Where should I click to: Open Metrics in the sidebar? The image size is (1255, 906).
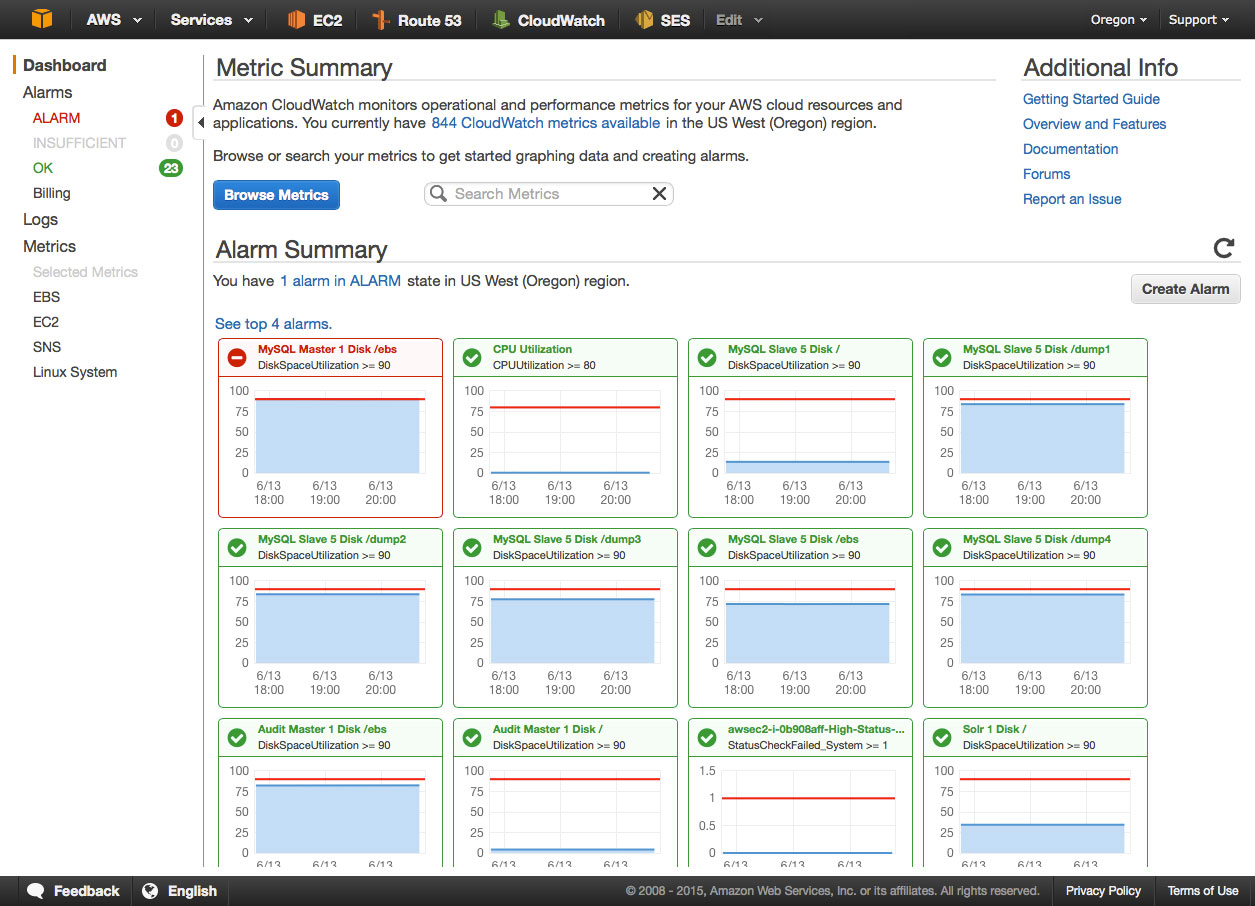coord(50,247)
